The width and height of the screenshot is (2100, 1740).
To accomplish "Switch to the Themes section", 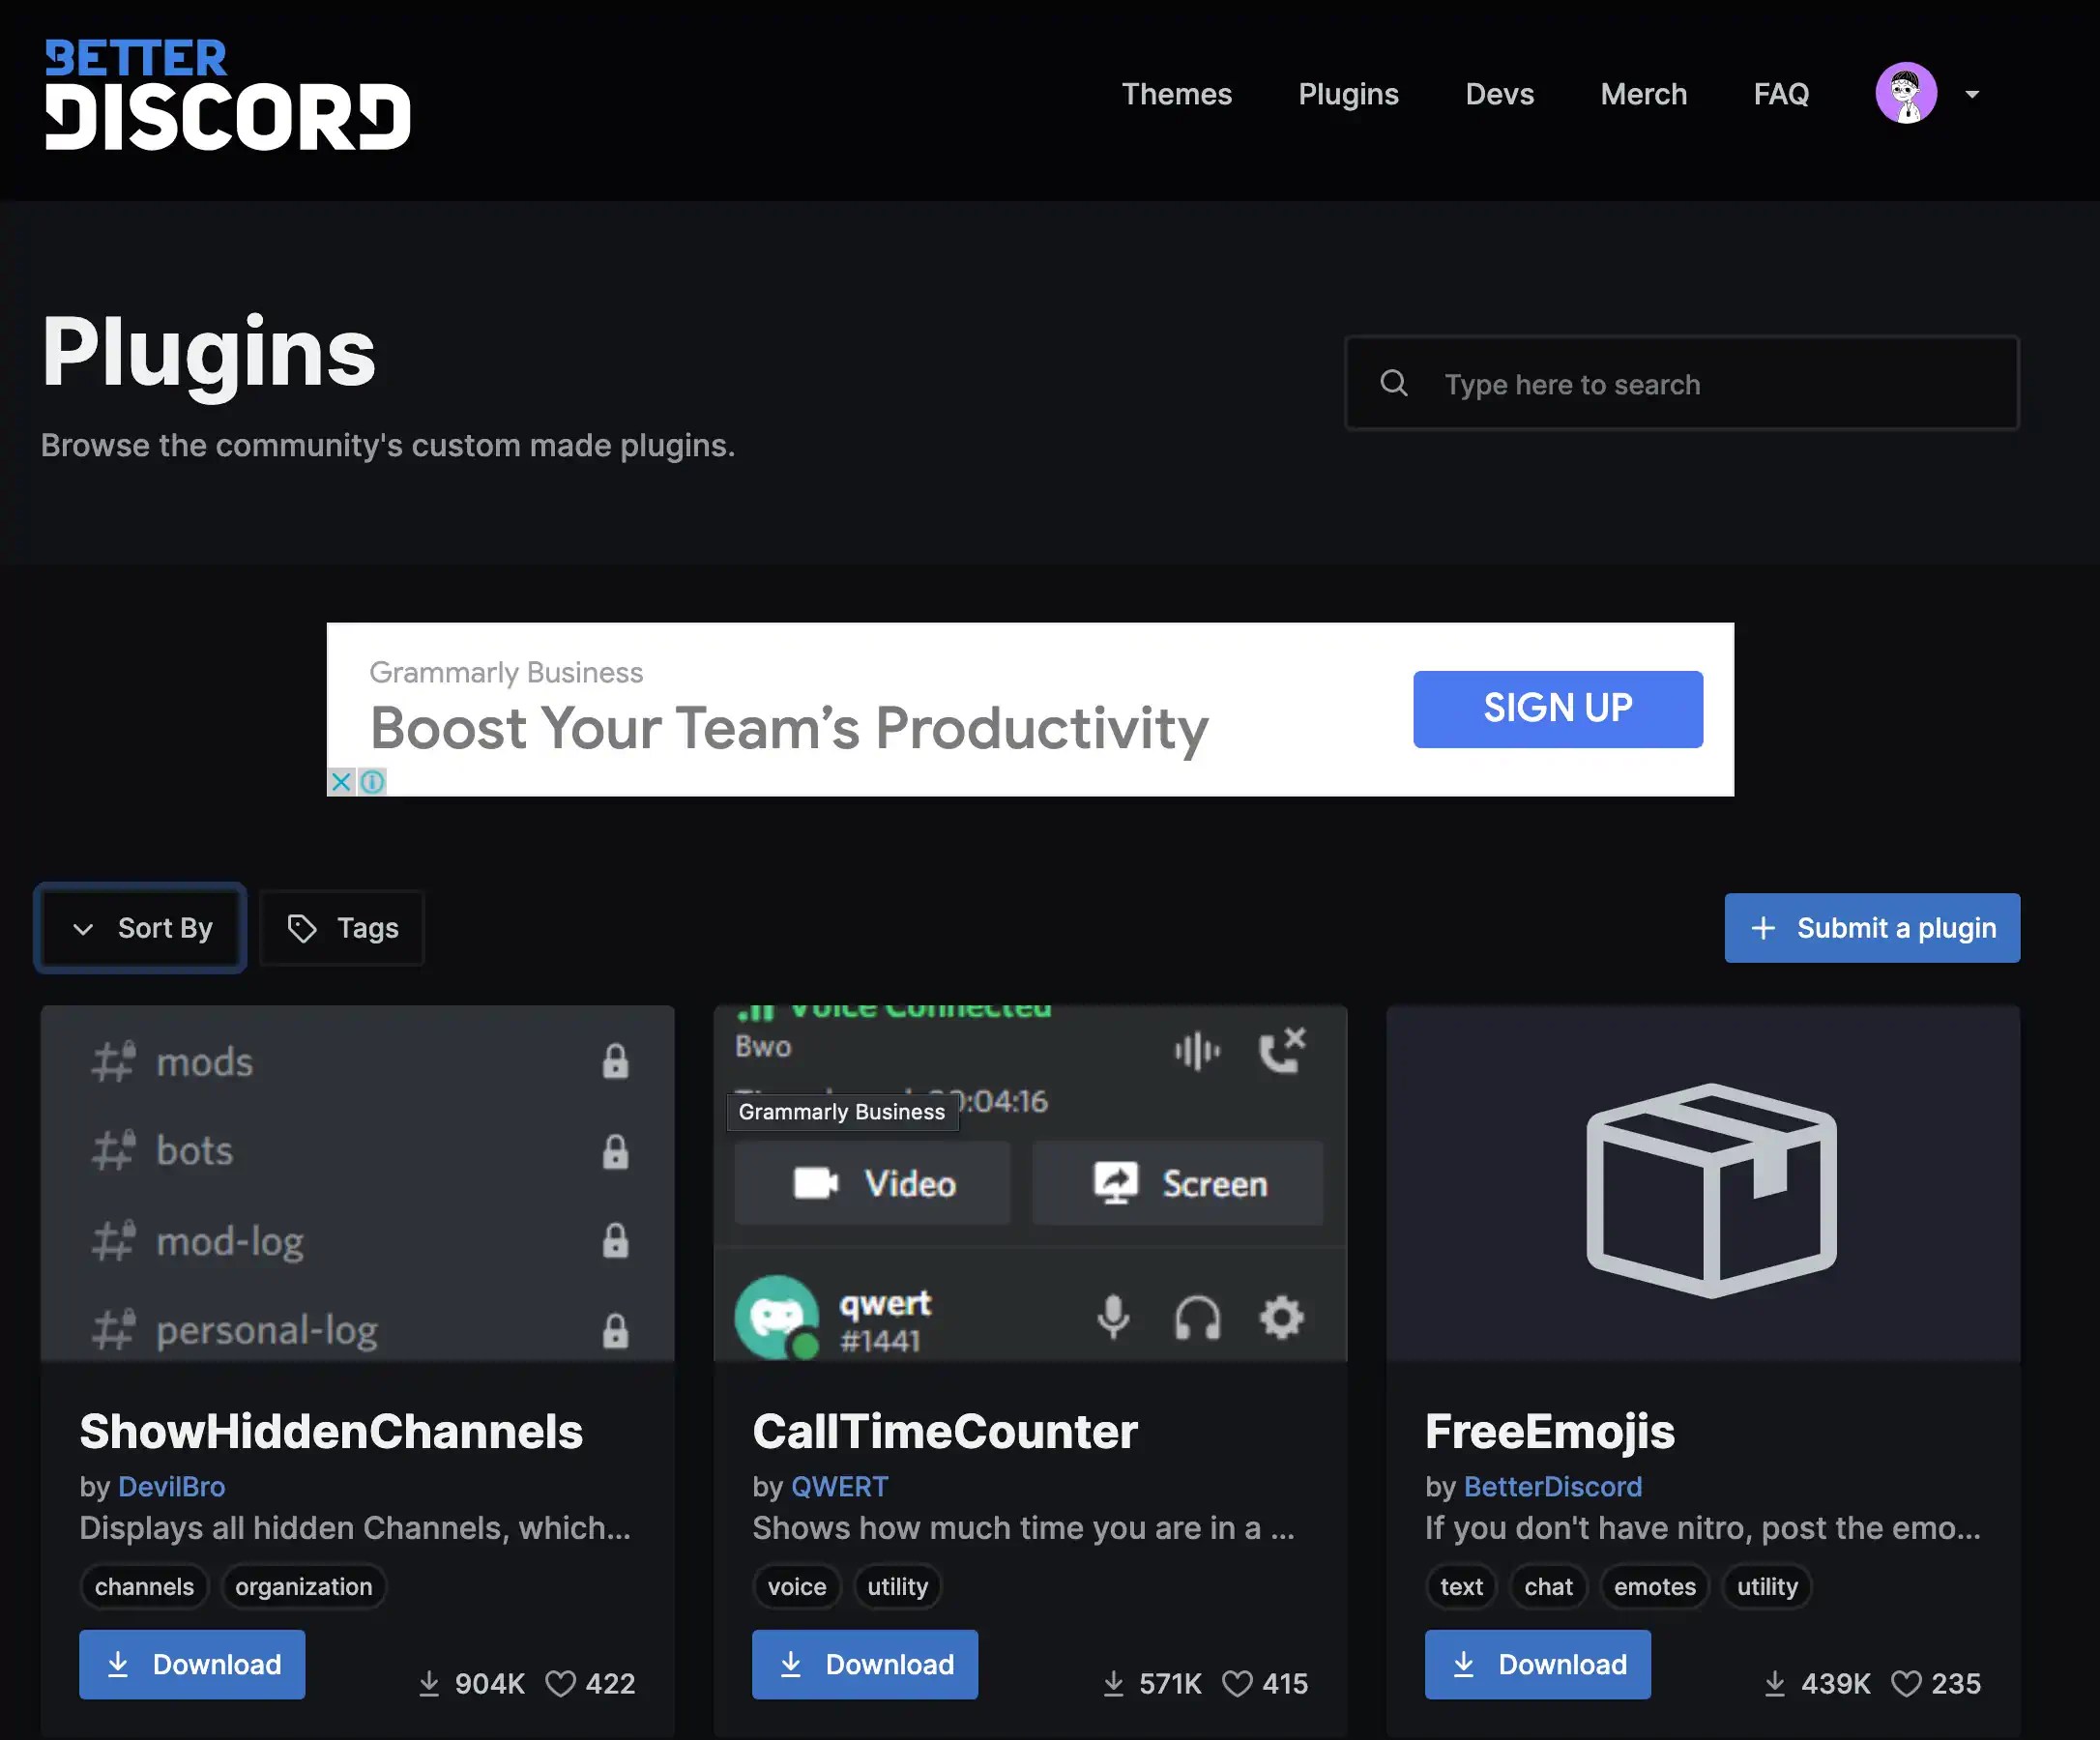I will pos(1177,93).
